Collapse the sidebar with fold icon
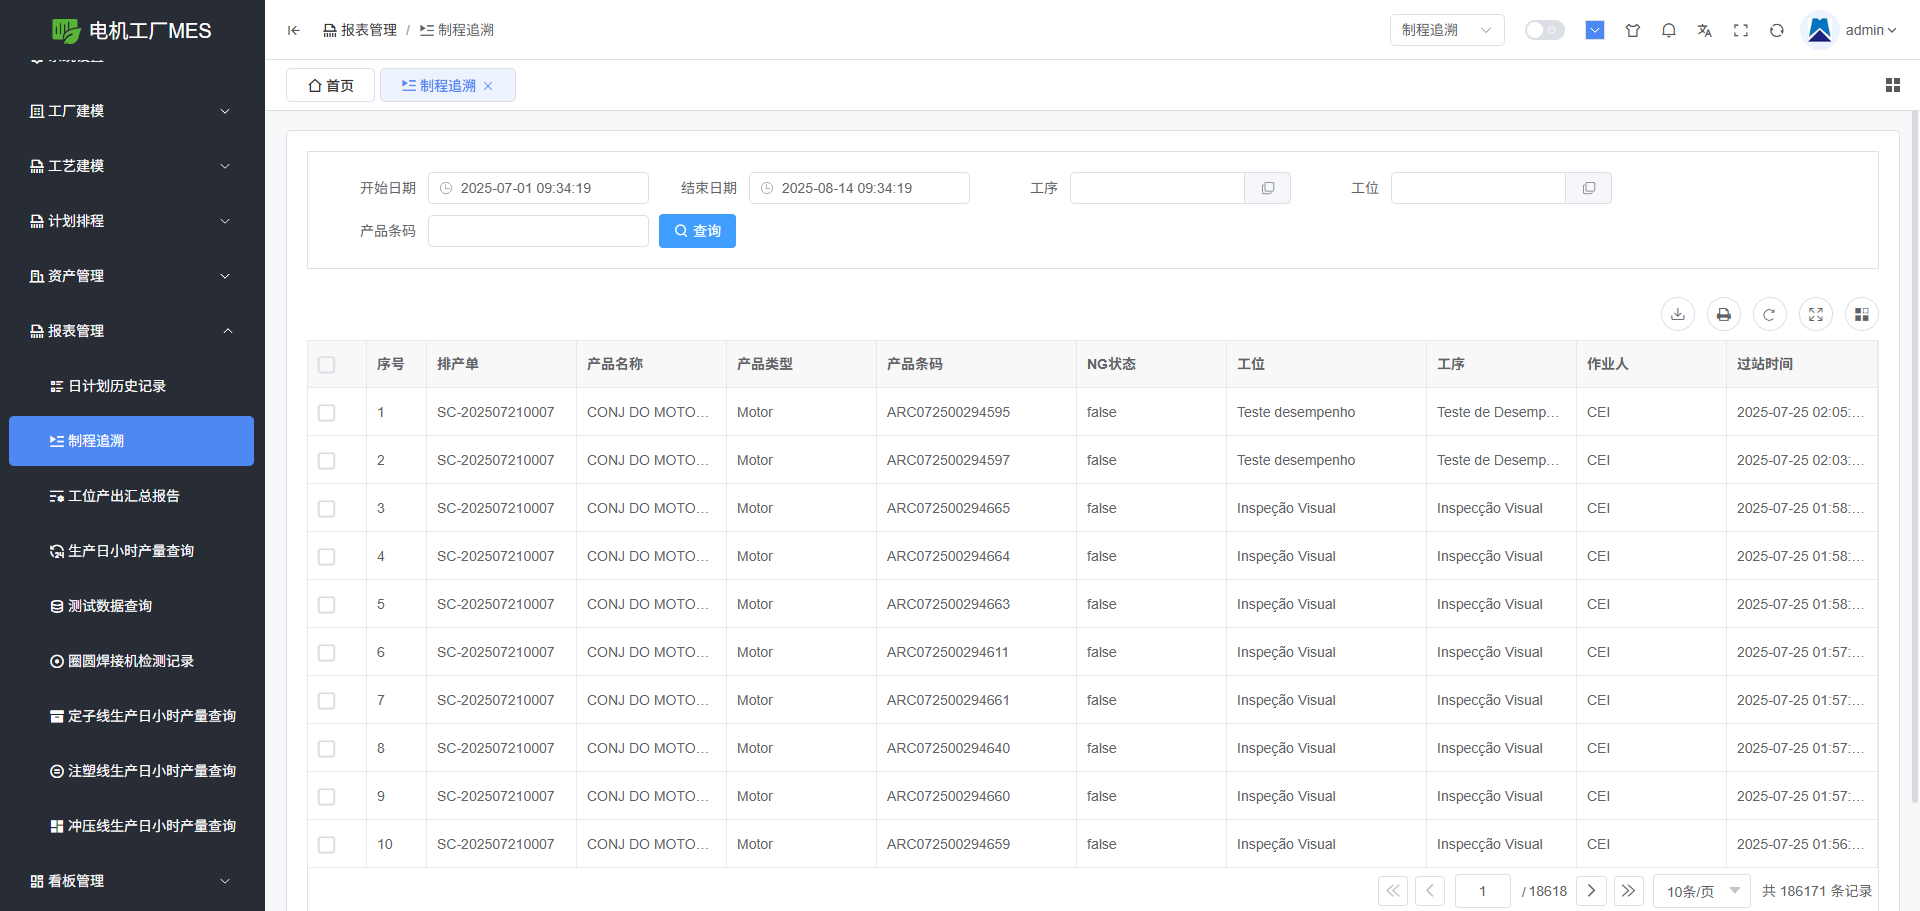 [294, 30]
